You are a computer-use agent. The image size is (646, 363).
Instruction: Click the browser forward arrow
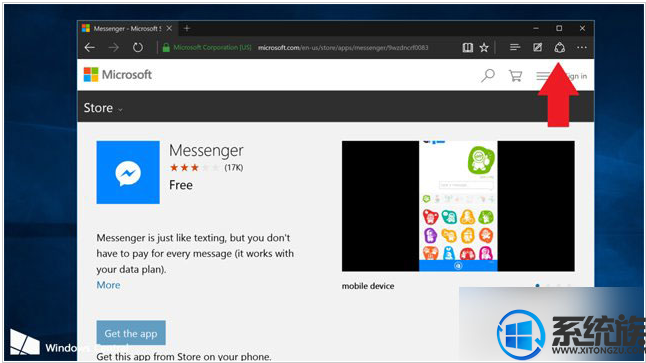114,47
